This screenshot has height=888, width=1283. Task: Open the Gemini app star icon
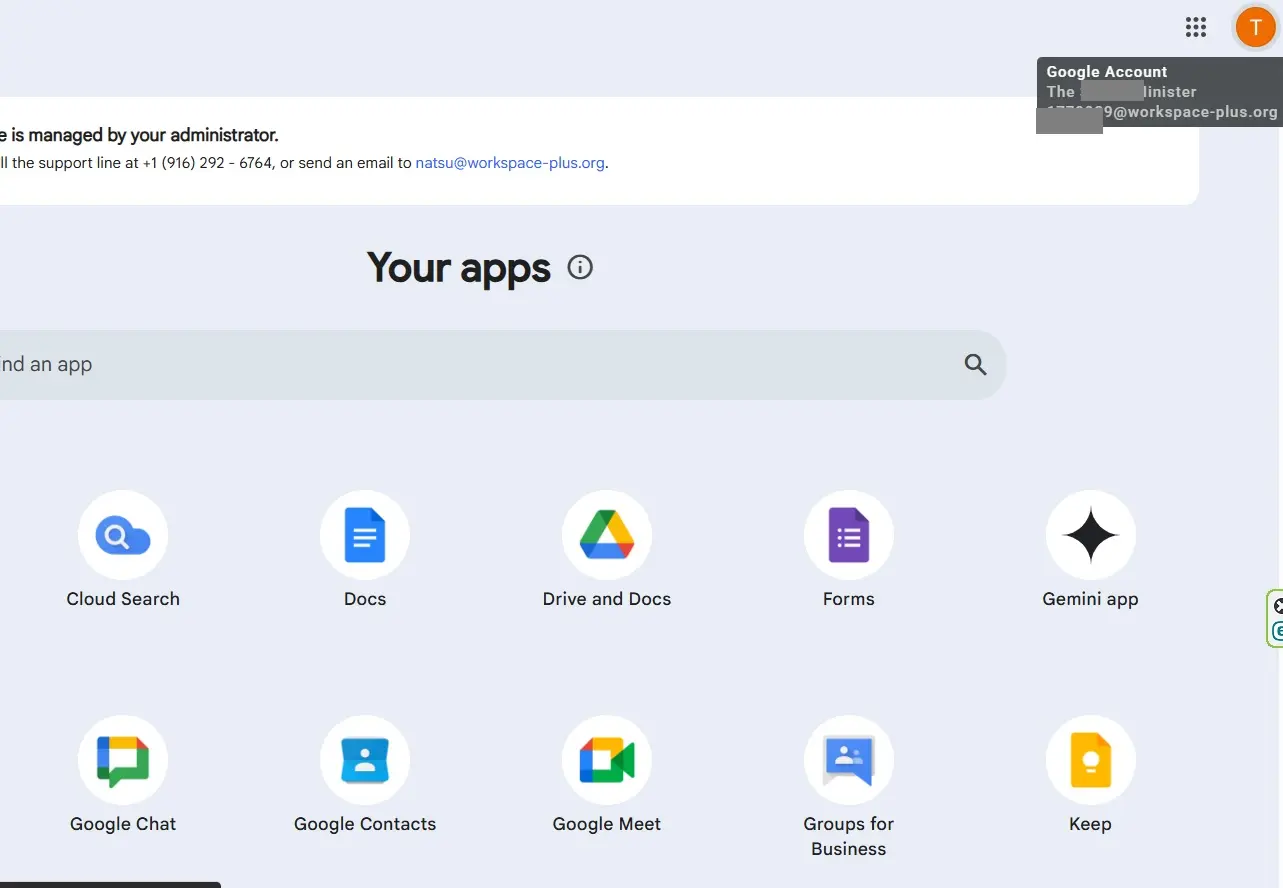[x=1091, y=535]
